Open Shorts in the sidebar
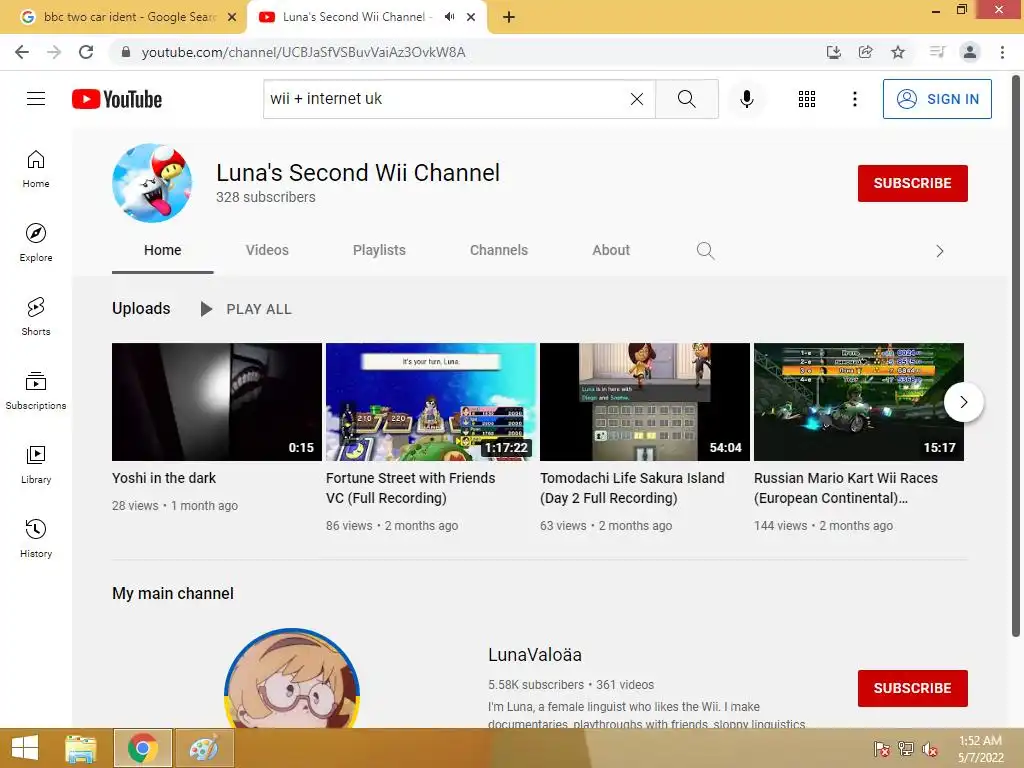Screen dimensions: 1024x768 (36, 317)
